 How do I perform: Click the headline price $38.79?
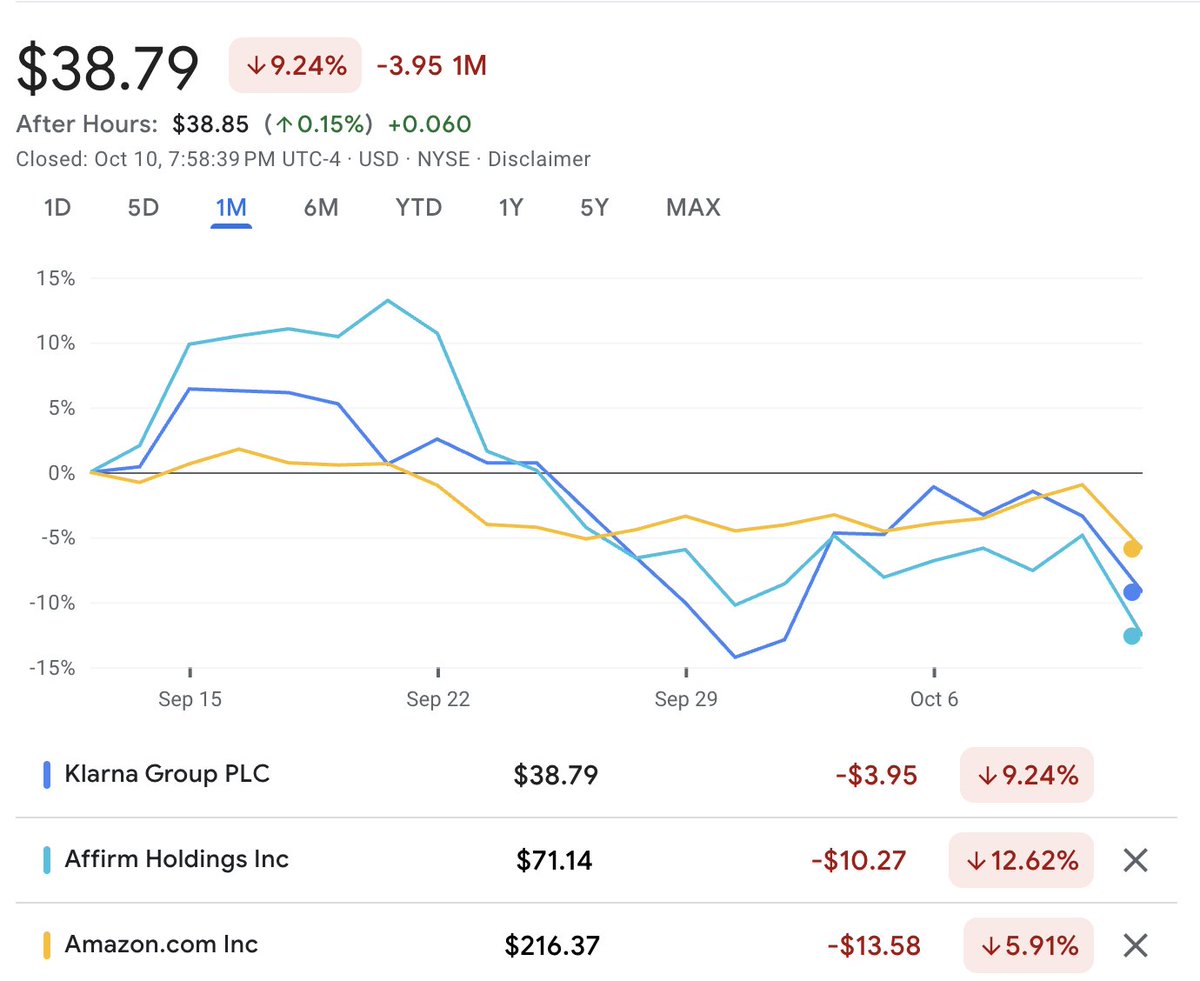pyautogui.click(x=108, y=68)
